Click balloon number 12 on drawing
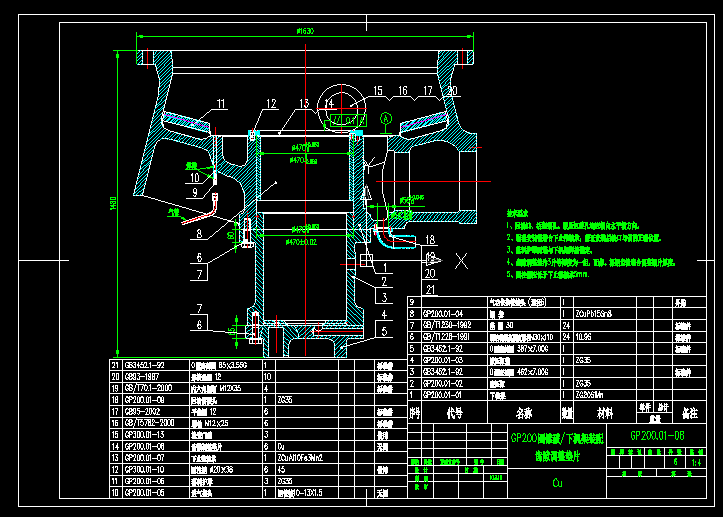The width and height of the screenshot is (723, 517). [271, 104]
